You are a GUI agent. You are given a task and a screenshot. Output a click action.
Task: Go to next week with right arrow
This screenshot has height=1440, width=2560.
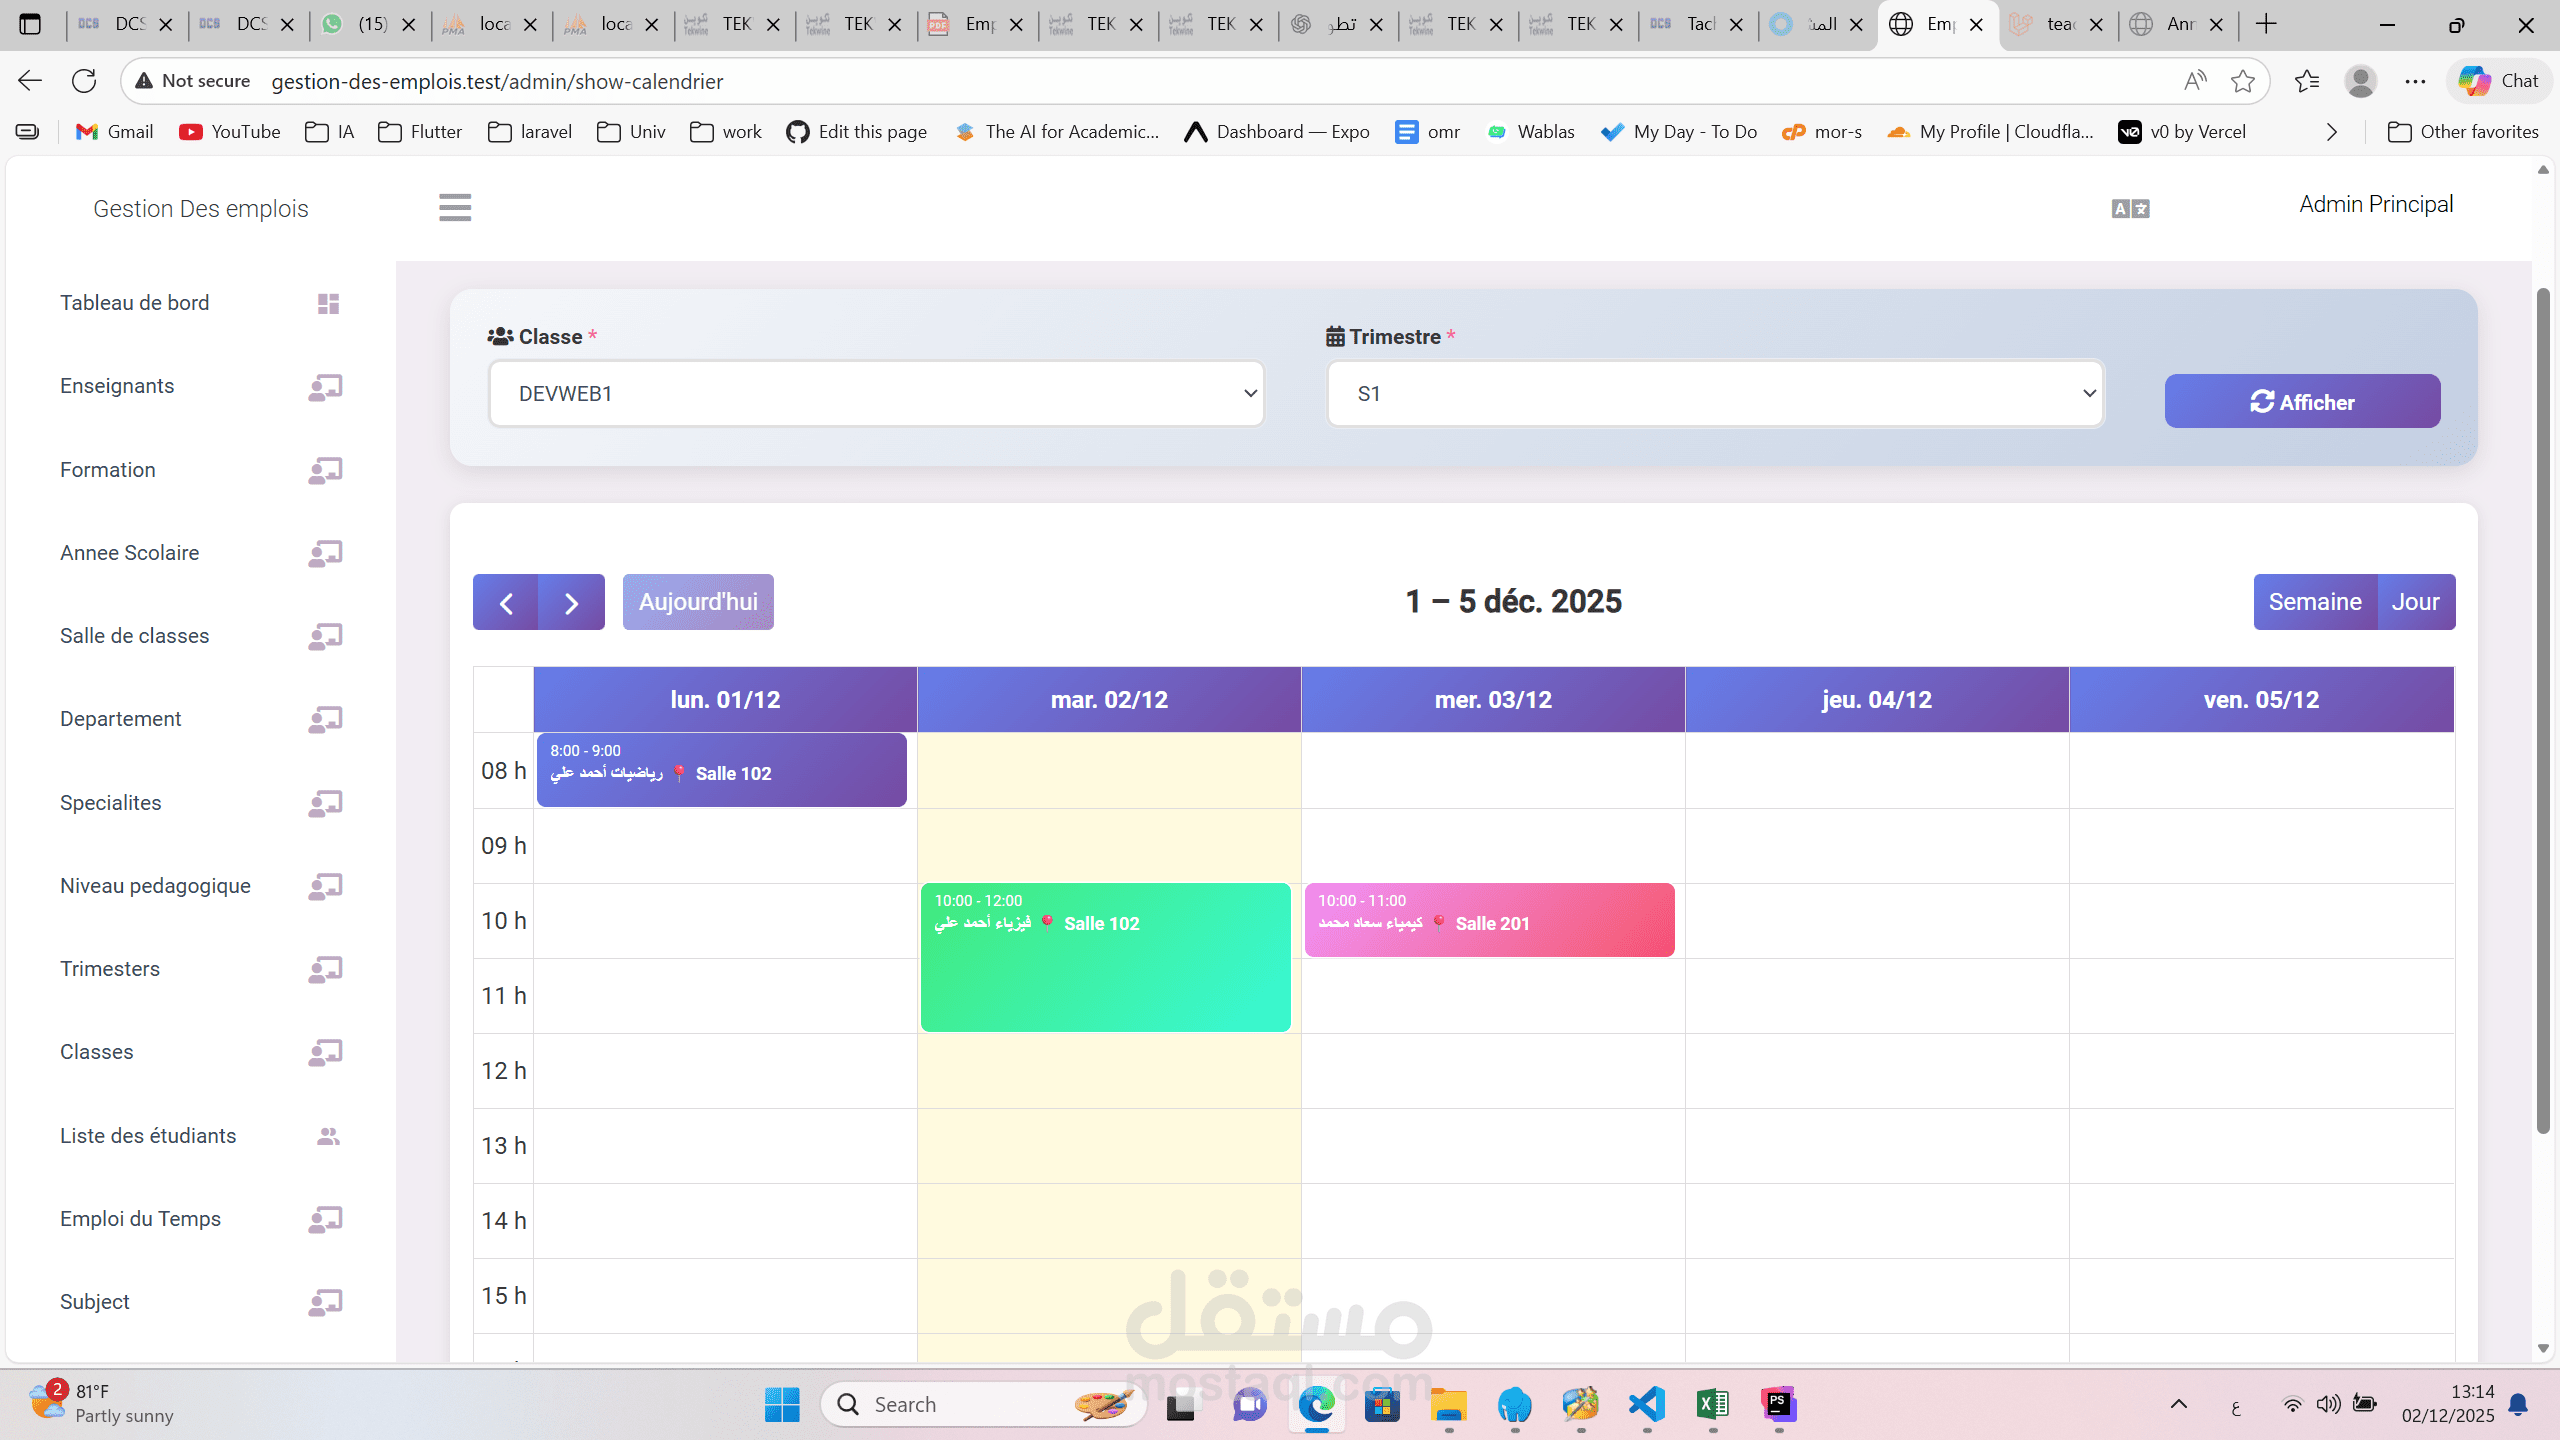(572, 602)
